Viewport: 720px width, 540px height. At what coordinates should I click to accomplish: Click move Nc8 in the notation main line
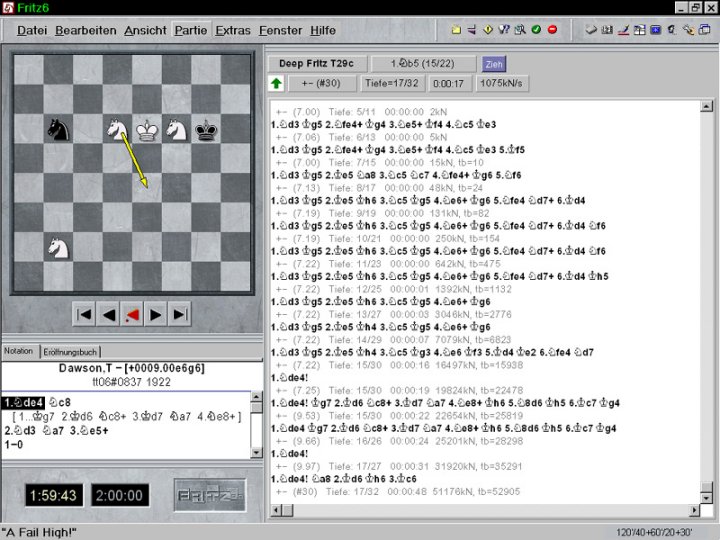click(60, 403)
